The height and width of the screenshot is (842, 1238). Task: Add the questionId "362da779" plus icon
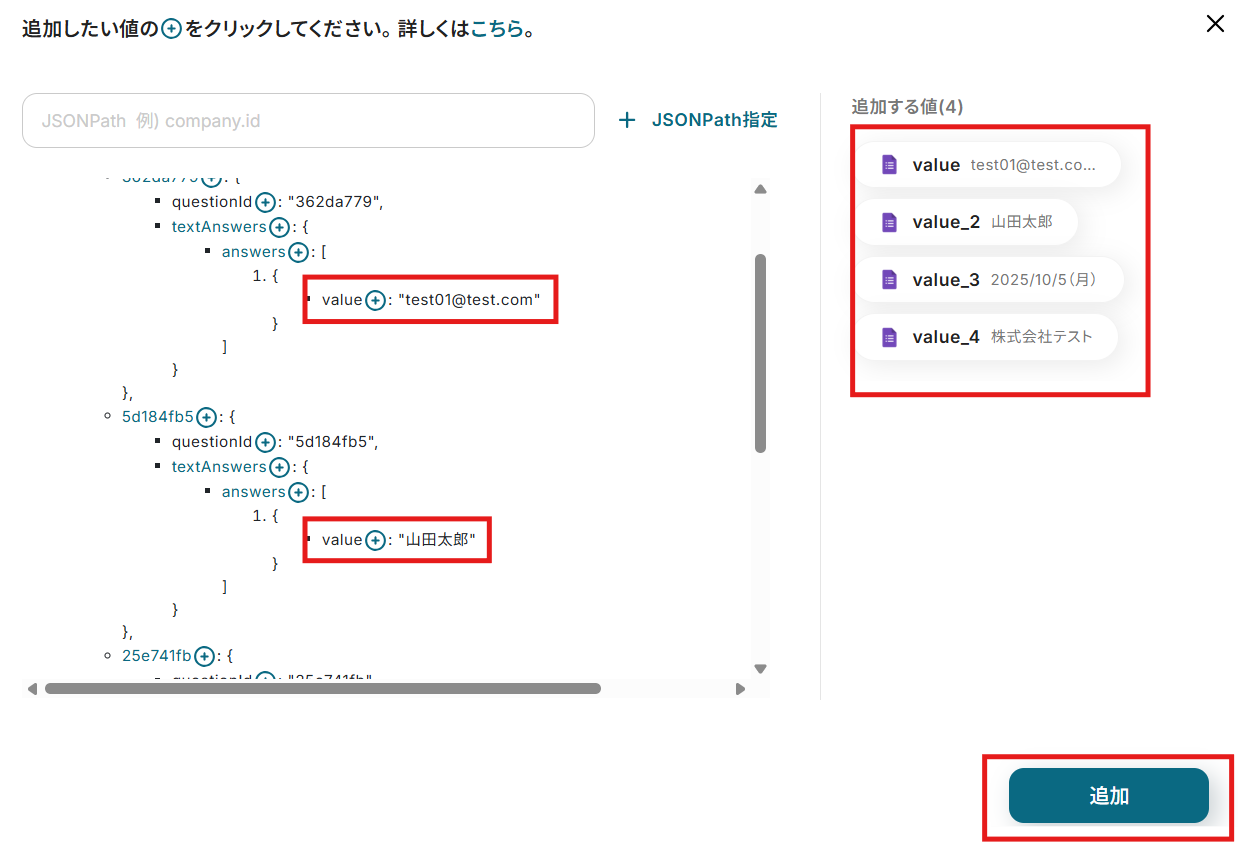coord(265,202)
